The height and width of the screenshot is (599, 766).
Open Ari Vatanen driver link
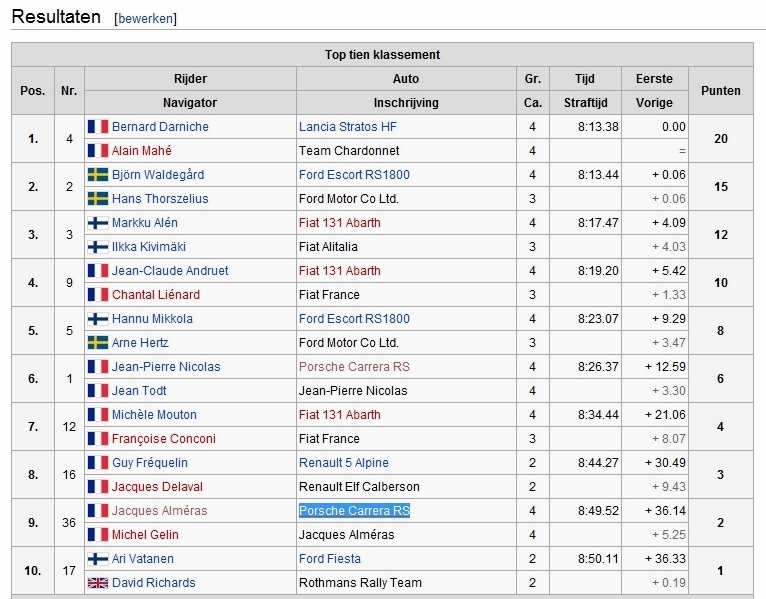click(143, 558)
